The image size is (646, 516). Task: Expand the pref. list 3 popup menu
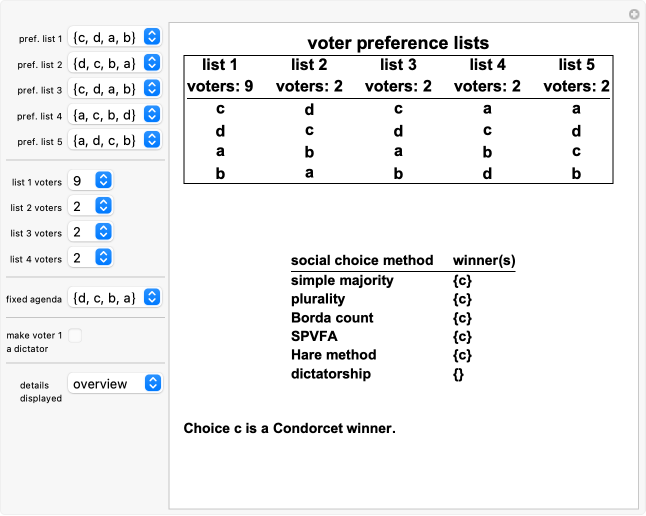(115, 89)
